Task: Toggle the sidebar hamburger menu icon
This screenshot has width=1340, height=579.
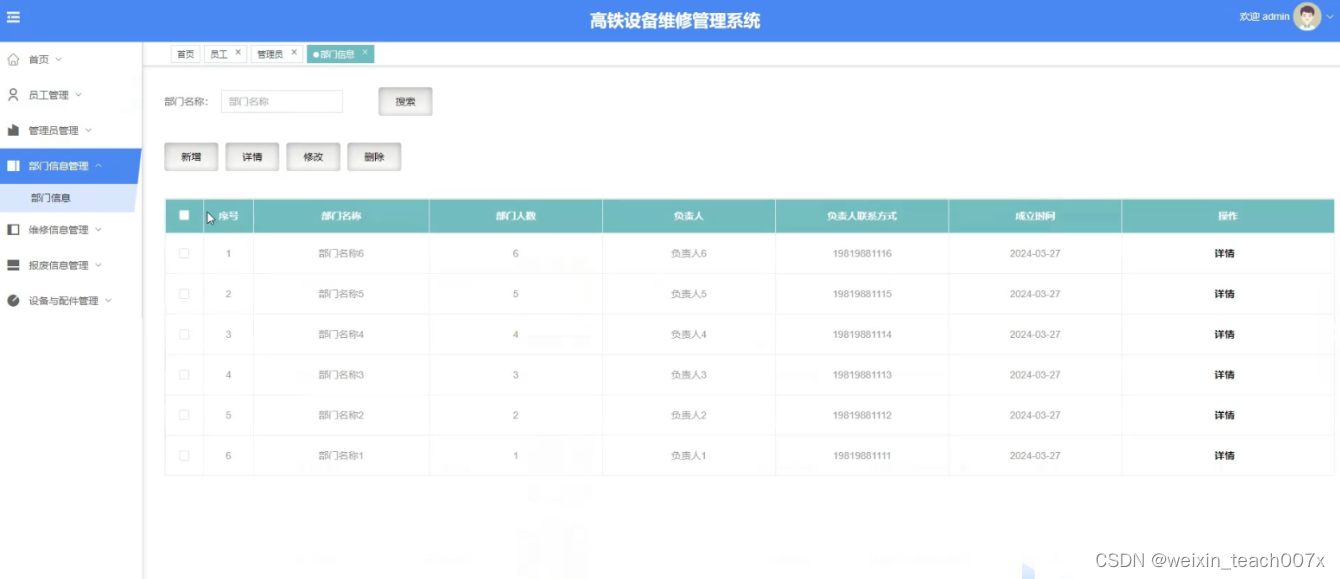Action: pos(14,17)
